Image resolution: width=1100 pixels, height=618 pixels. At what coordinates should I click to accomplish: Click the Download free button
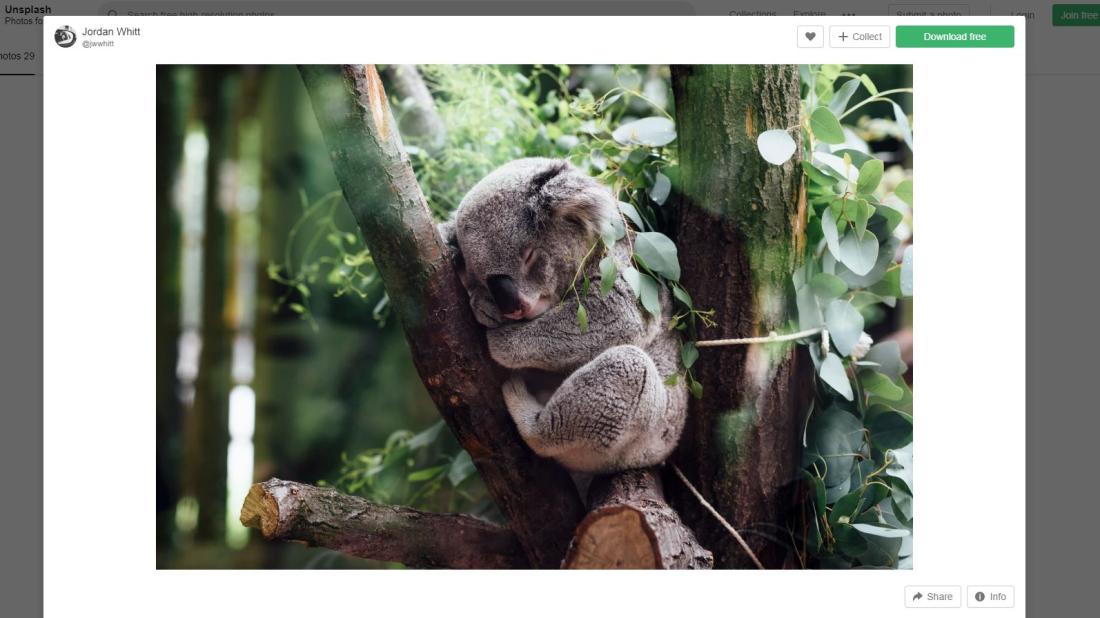pos(954,36)
